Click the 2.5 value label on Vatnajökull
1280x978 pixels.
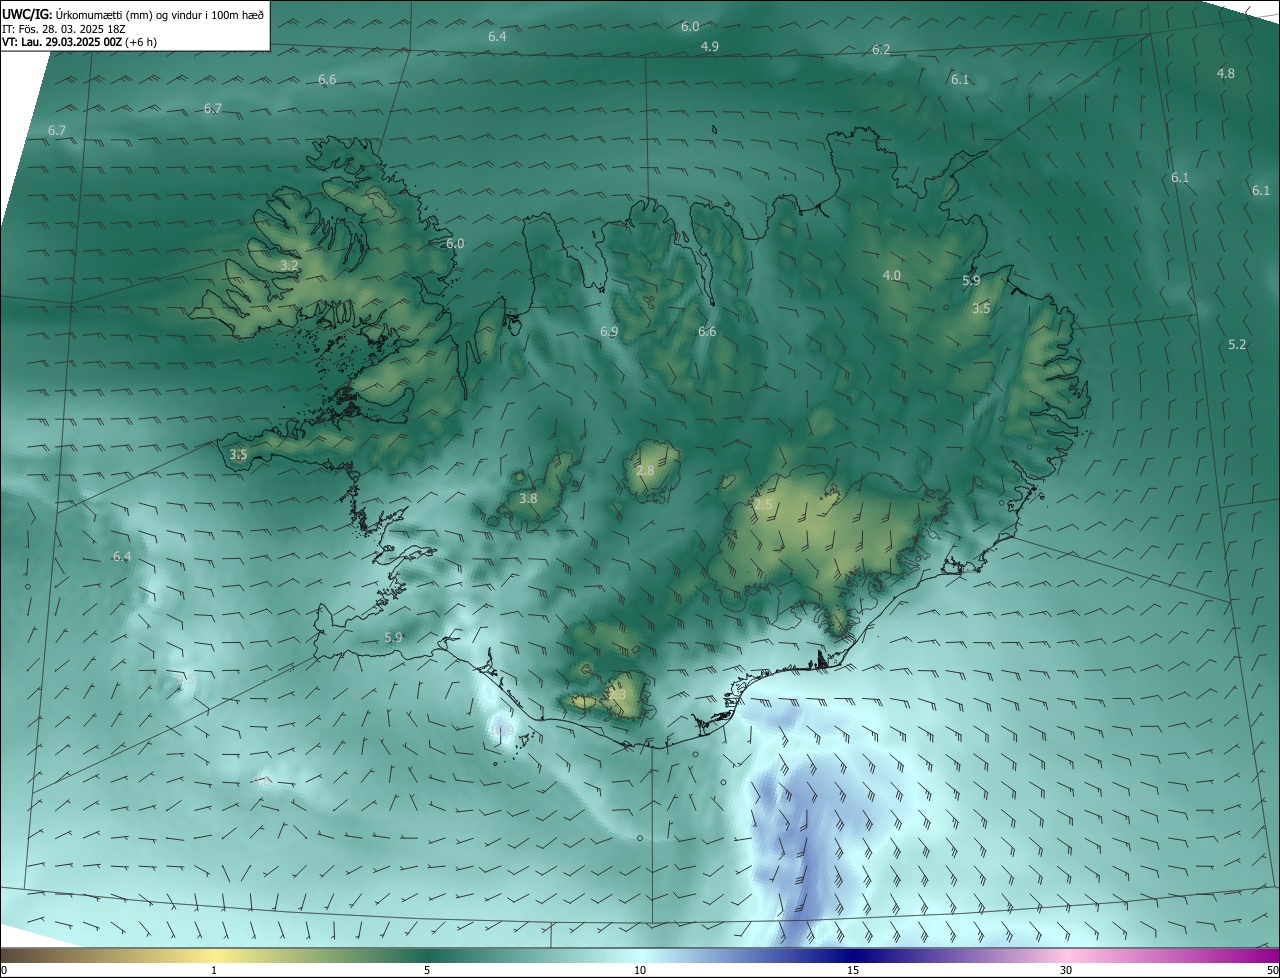coord(763,506)
